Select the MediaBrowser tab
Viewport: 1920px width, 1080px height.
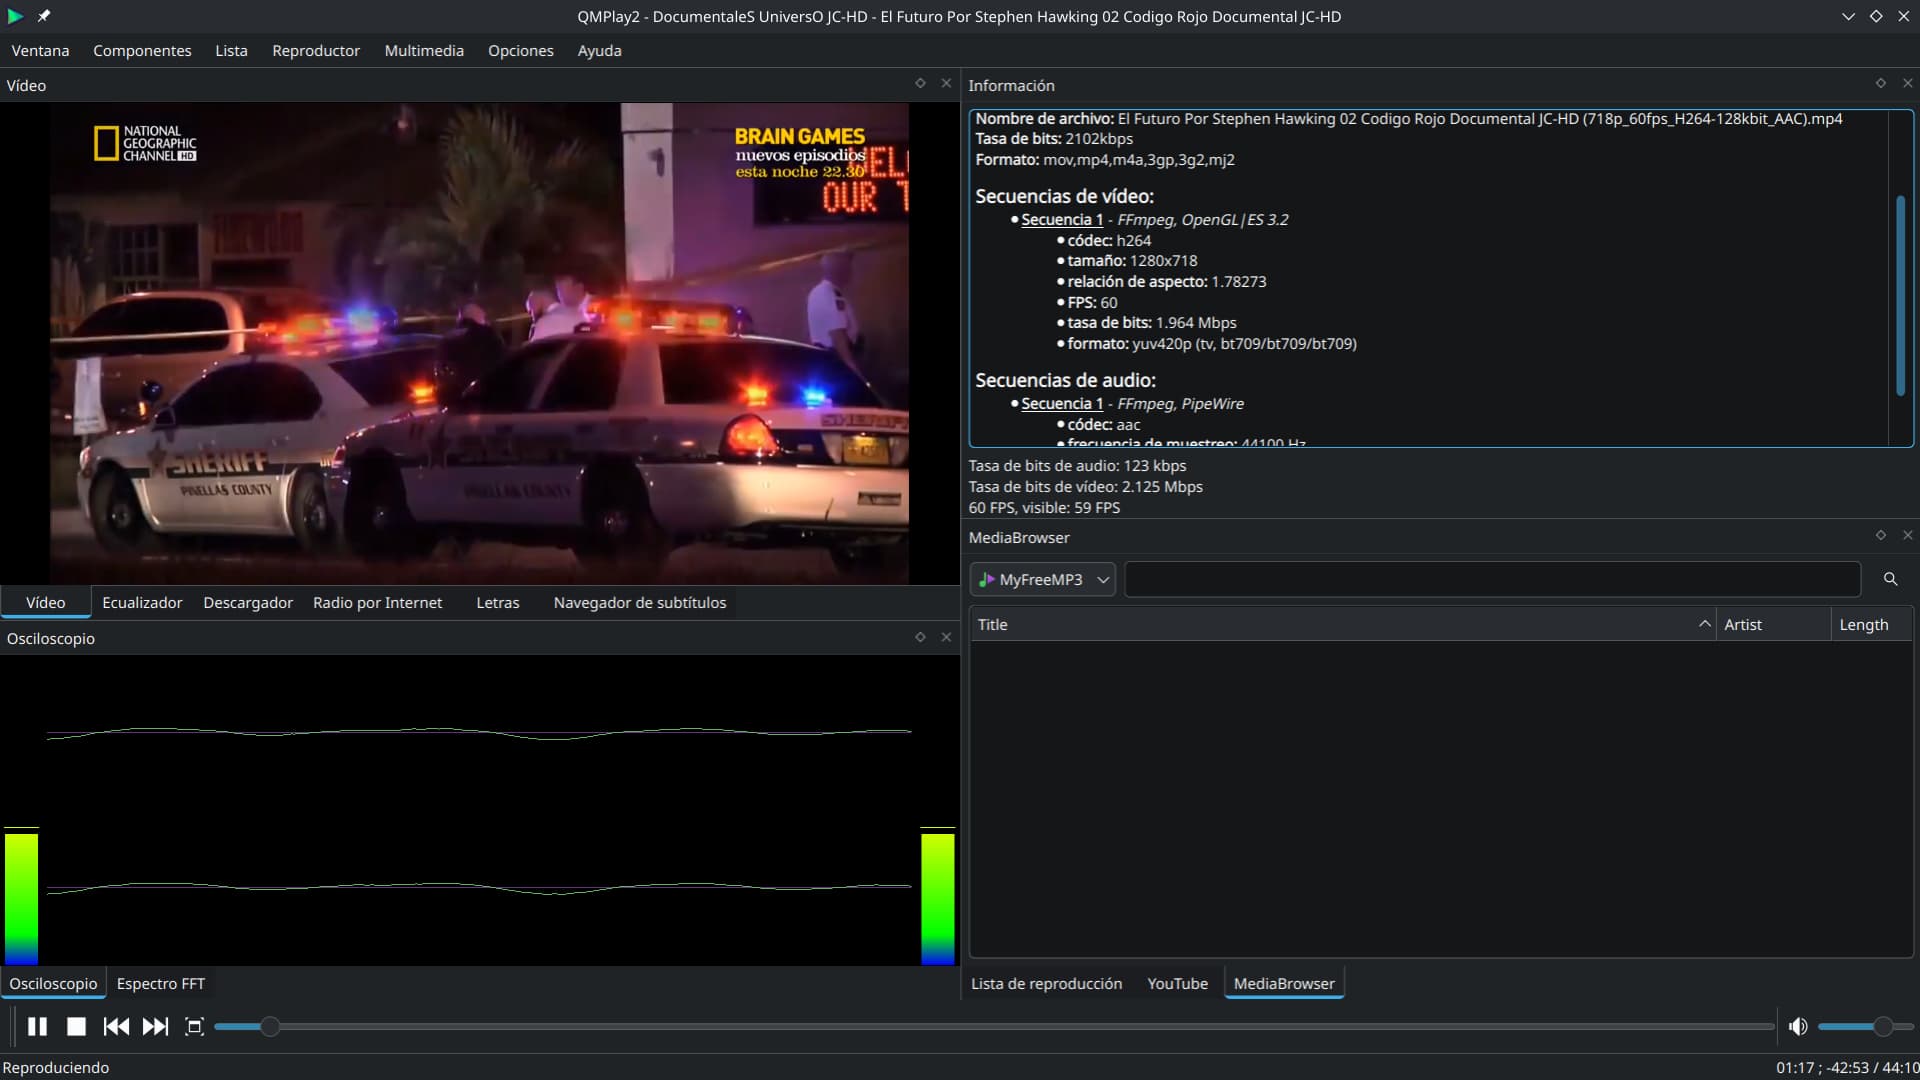1284,983
